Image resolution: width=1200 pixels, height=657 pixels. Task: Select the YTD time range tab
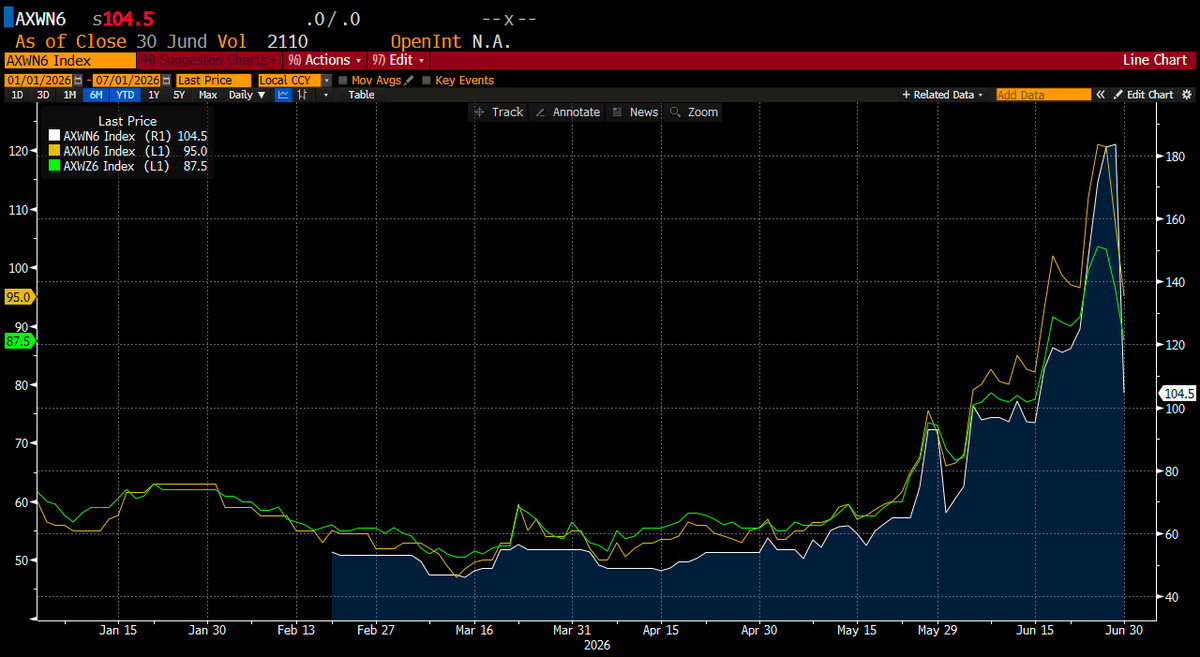pos(124,95)
